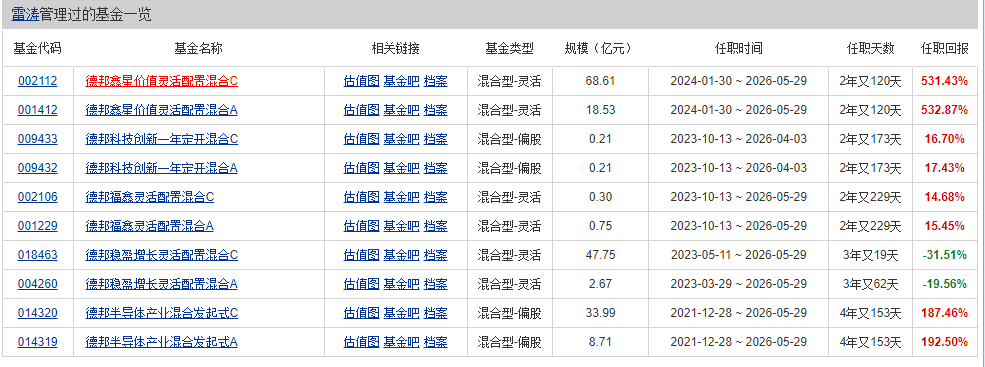The image size is (985, 367).
Task: Open 估值图 for fund 009432
Action: (x=361, y=168)
